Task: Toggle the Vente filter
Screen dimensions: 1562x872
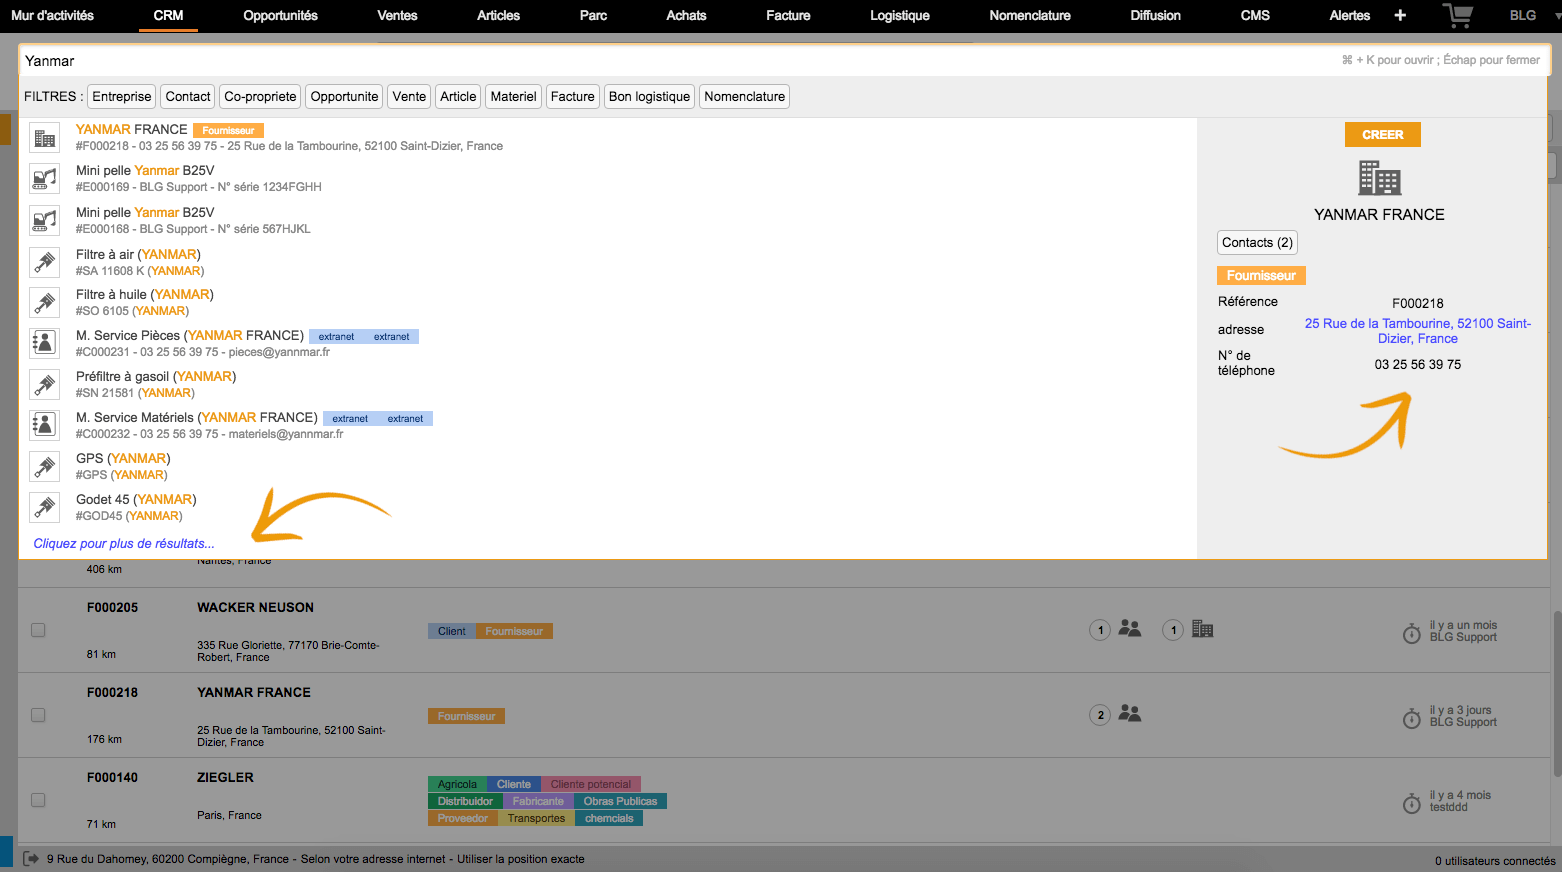Action: (409, 97)
